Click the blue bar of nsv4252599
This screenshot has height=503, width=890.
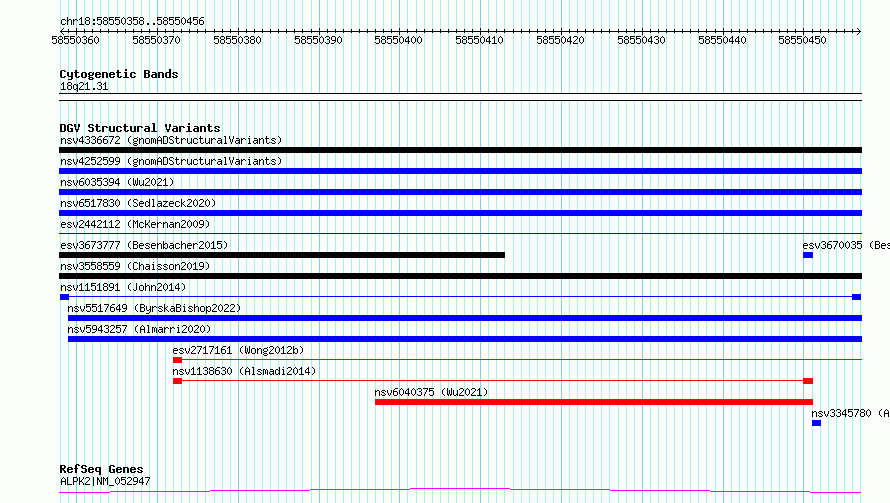click(460, 171)
